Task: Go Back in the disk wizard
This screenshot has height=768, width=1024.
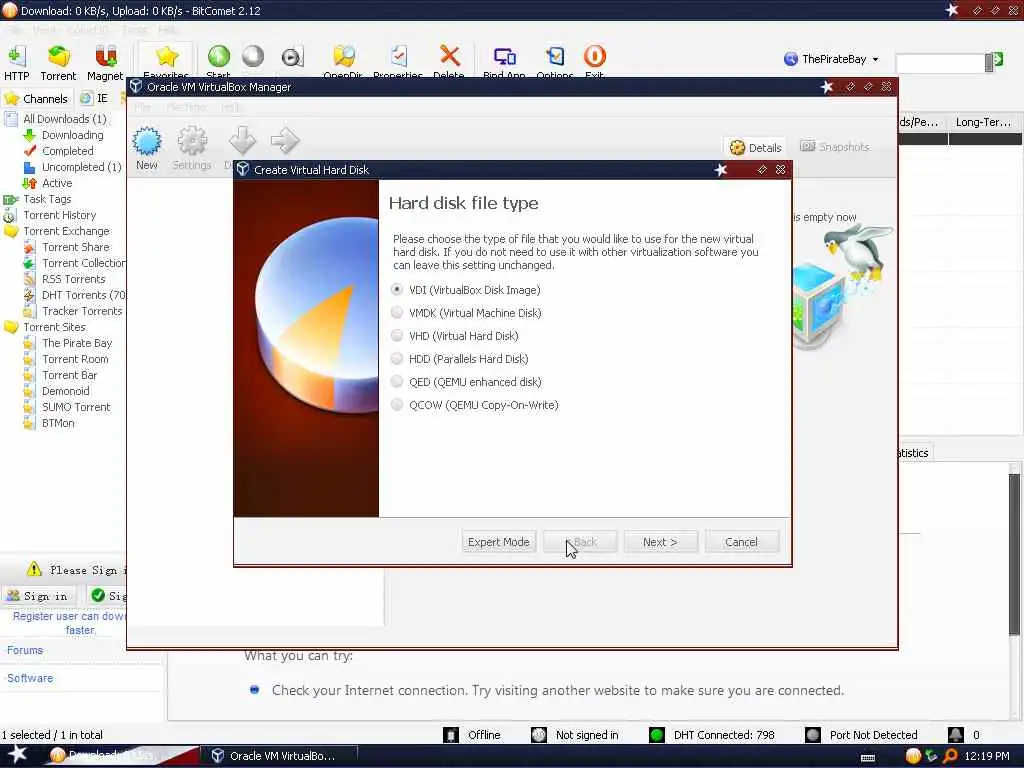Action: 580,542
